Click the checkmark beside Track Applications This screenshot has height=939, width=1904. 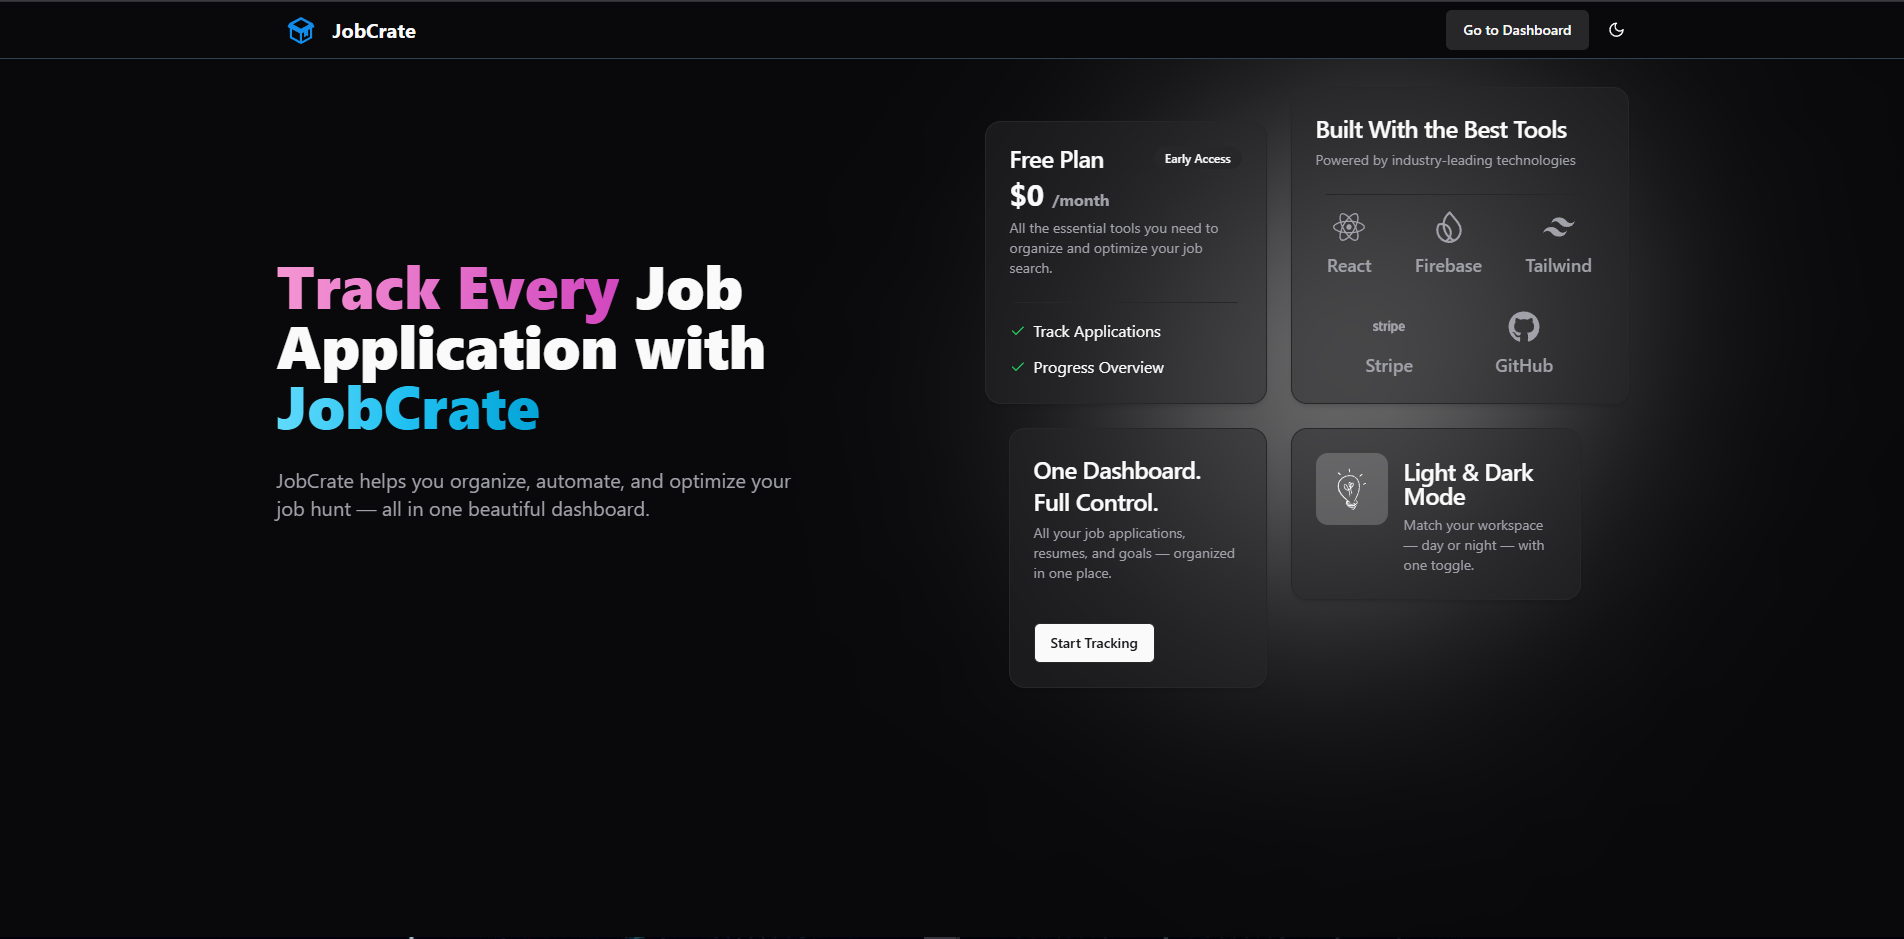(1017, 331)
